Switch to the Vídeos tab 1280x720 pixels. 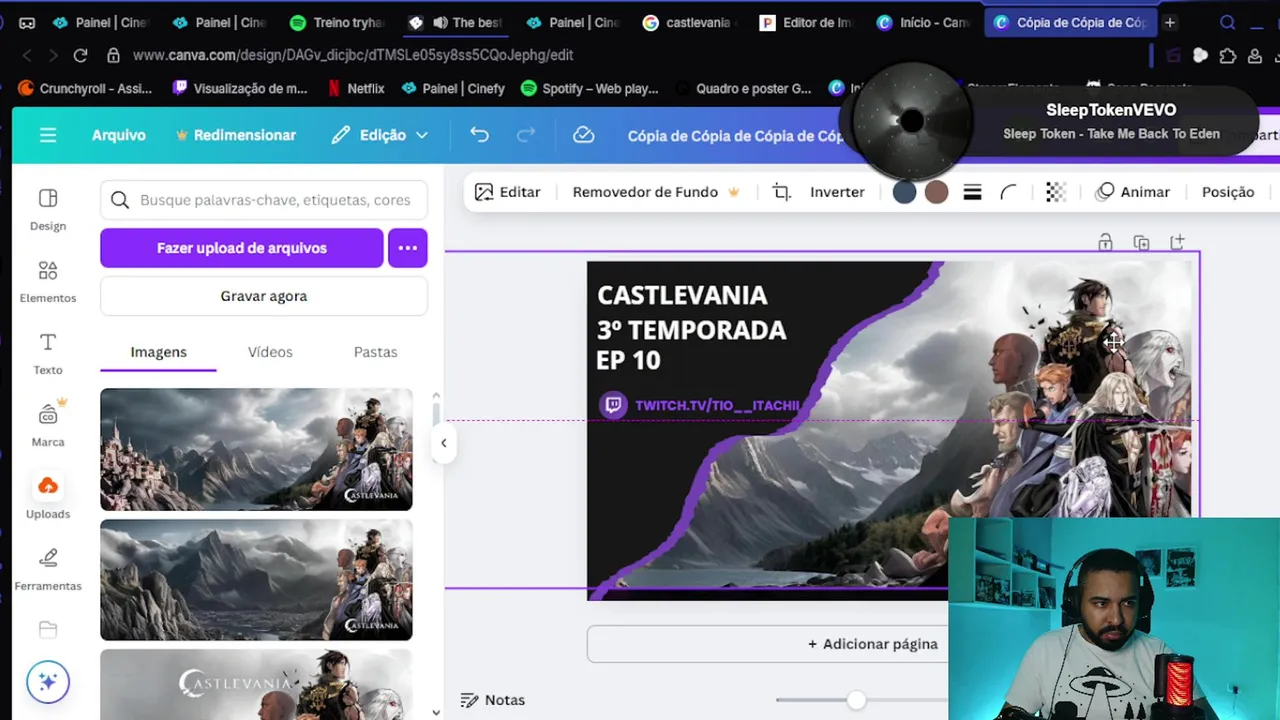270,352
